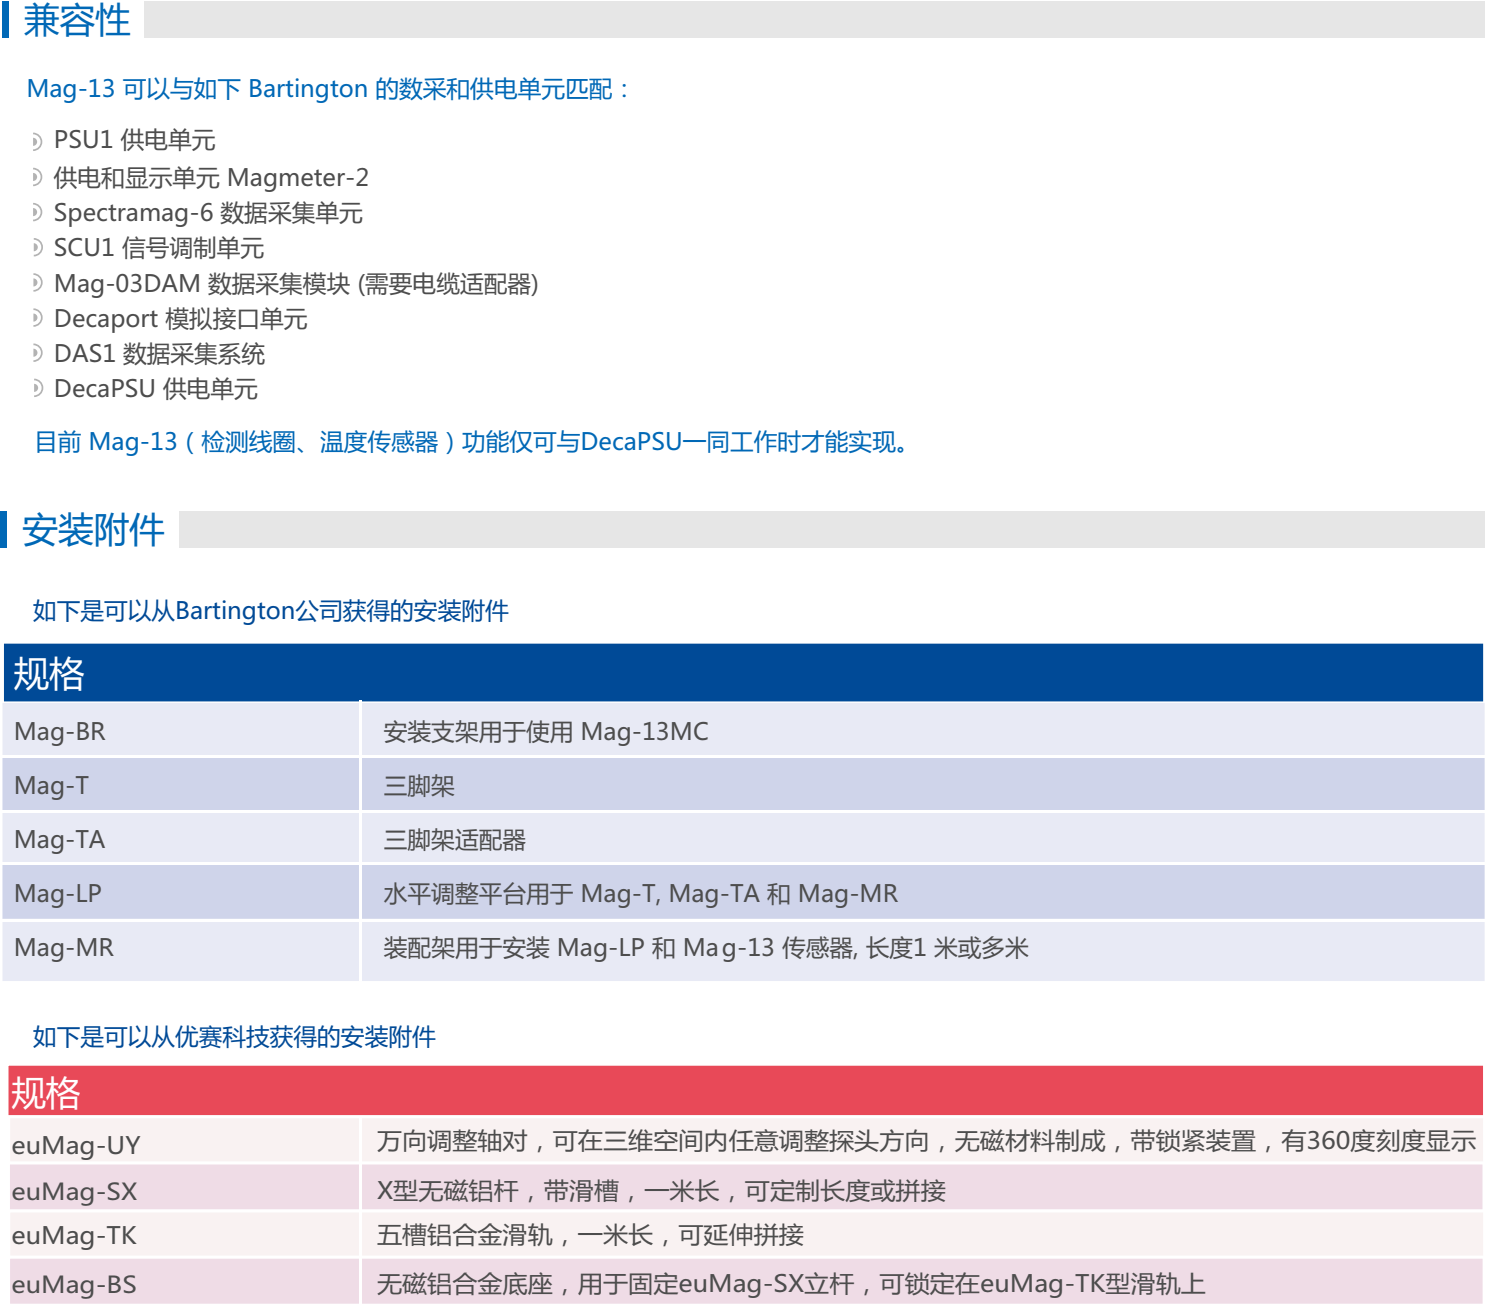The image size is (1485, 1315).
Task: Click the blue 规格 table header
Action: [x=743, y=673]
